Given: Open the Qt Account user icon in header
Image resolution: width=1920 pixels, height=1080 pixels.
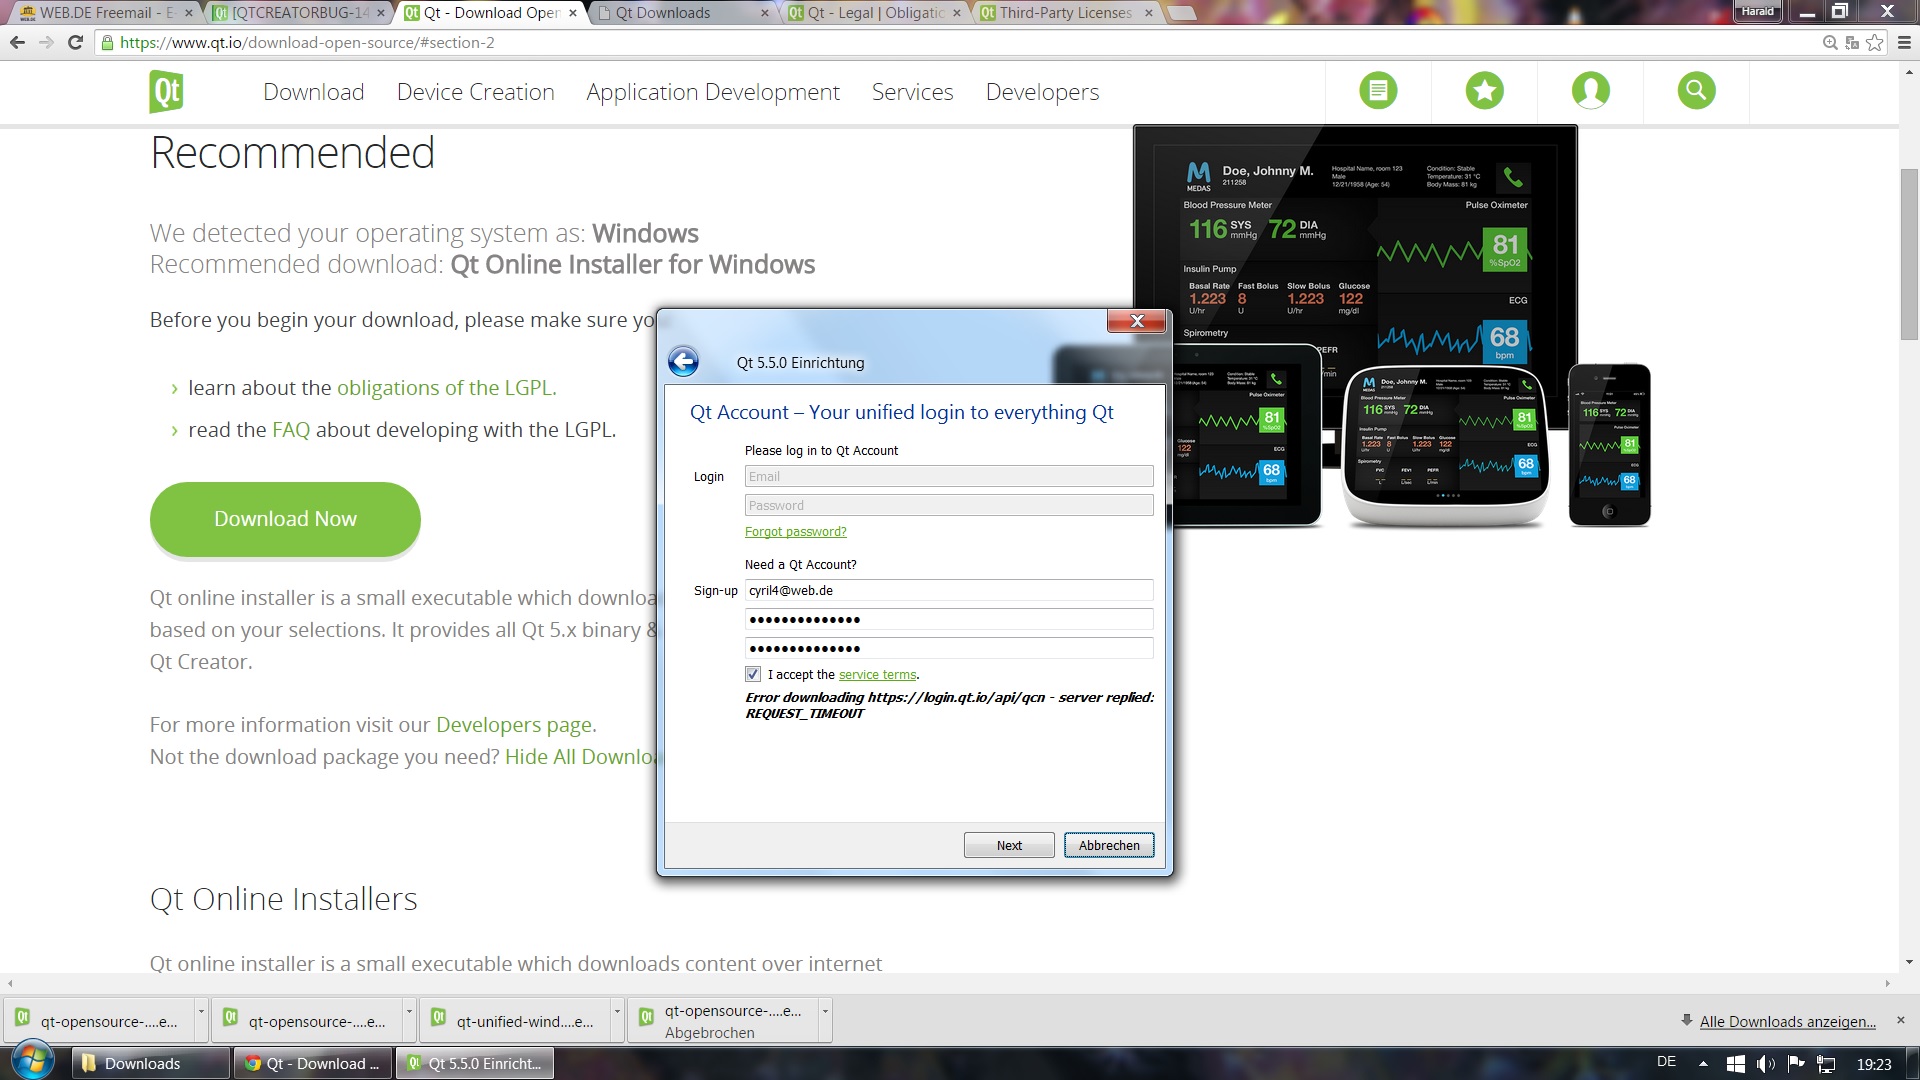Looking at the screenshot, I should pos(1590,91).
